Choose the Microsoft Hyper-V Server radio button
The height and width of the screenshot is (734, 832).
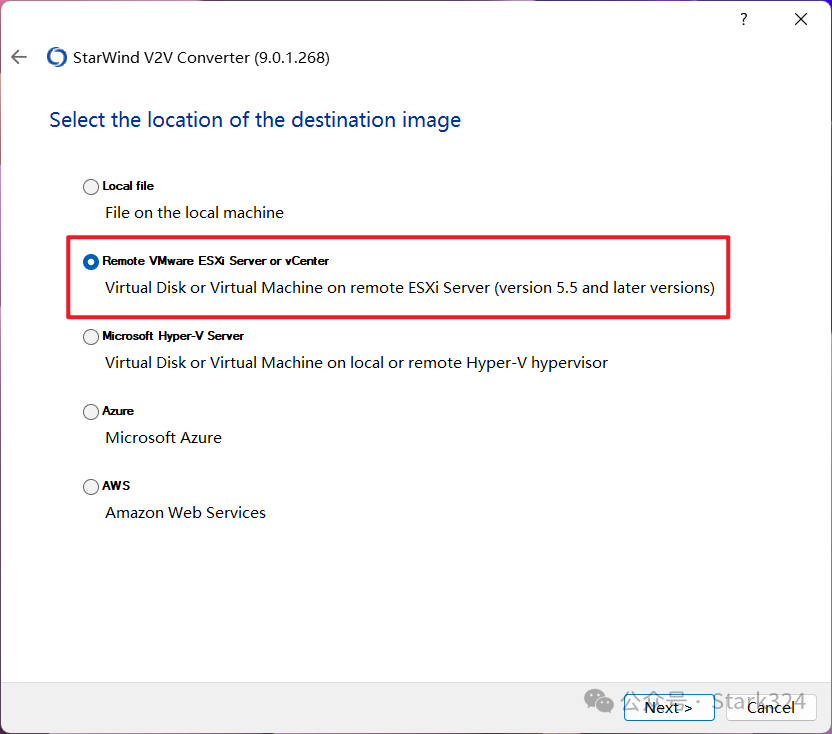(91, 336)
